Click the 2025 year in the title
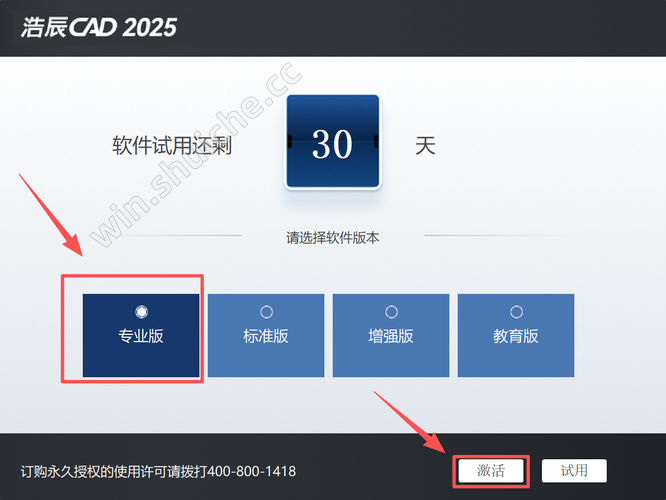 click(151, 28)
